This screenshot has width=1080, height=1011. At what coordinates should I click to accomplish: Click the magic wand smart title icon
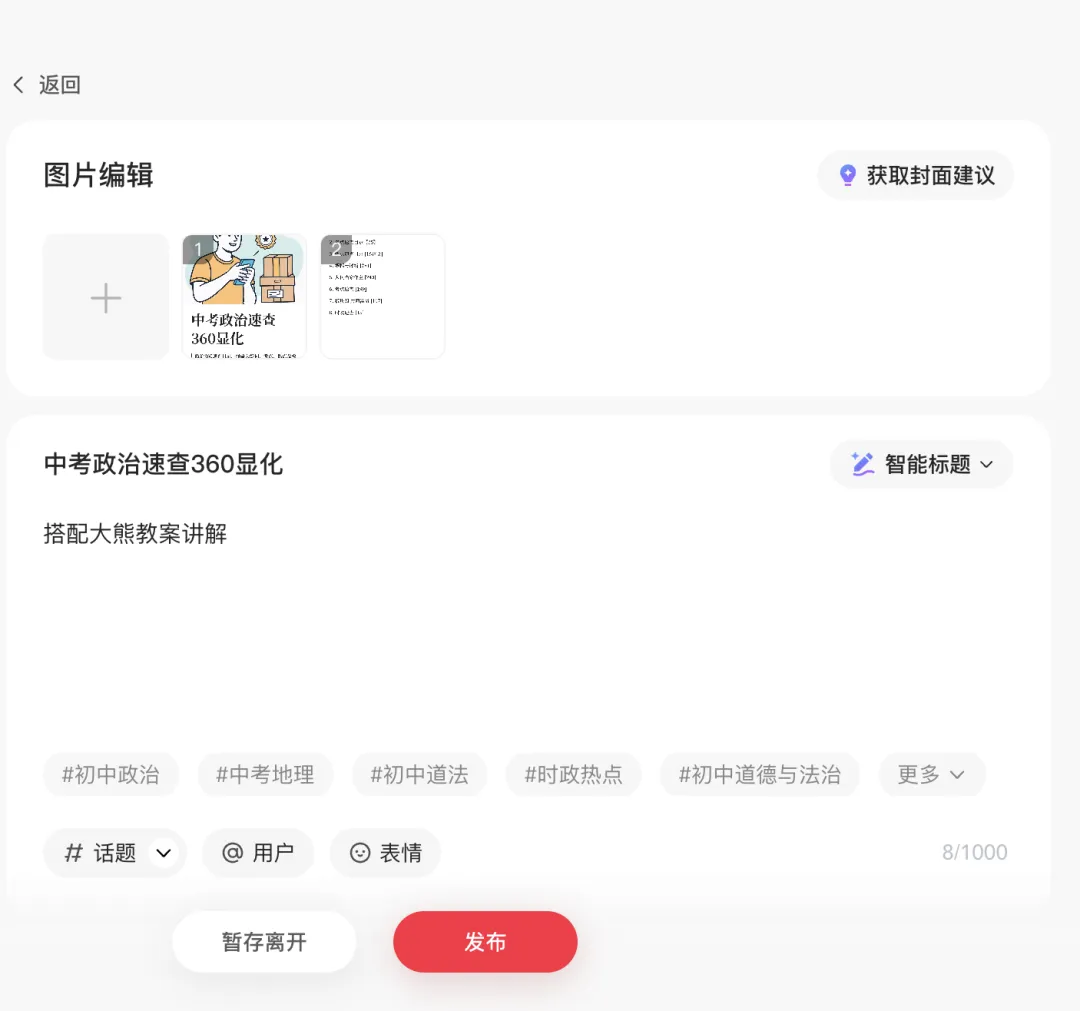[862, 463]
